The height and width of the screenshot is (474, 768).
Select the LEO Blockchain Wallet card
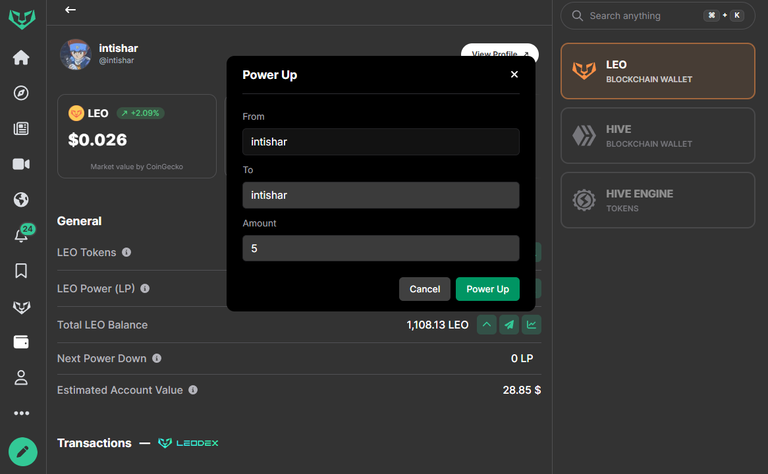[x=657, y=71]
